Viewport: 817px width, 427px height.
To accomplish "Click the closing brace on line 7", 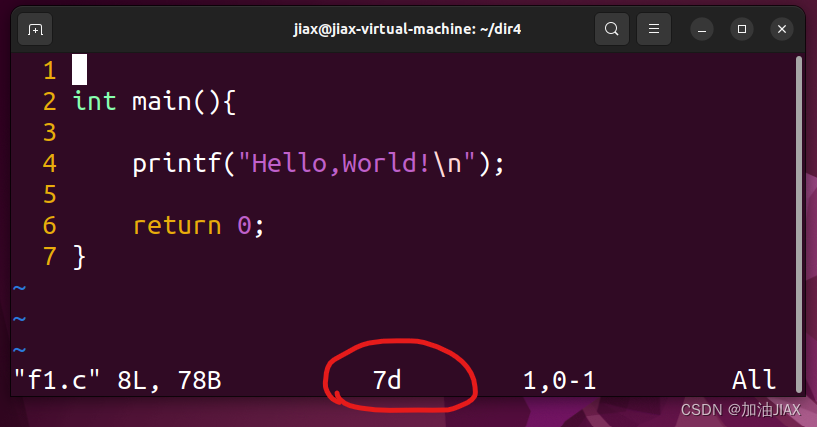I will (79, 257).
